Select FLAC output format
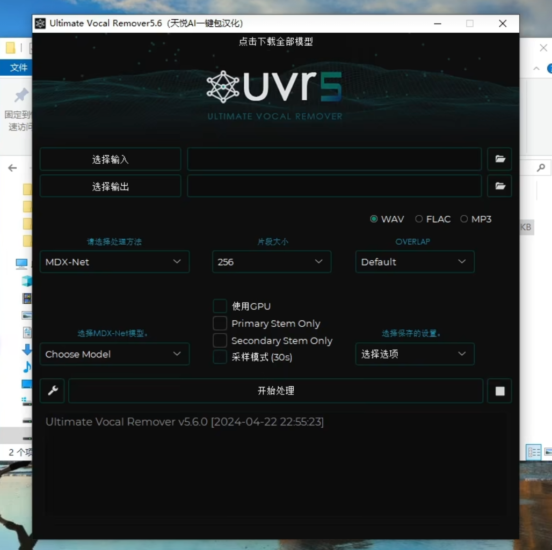The height and width of the screenshot is (550, 552). click(433, 219)
